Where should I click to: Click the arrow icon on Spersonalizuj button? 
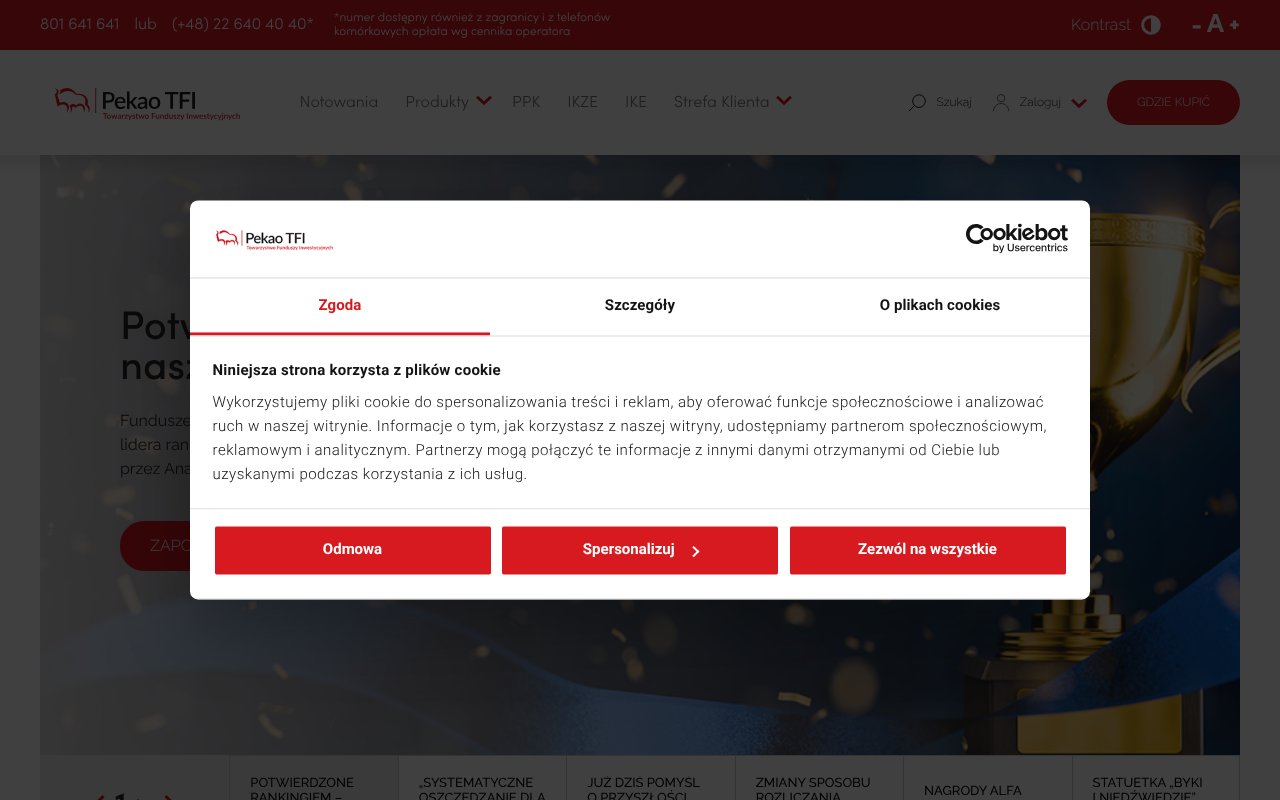pyautogui.click(x=696, y=551)
